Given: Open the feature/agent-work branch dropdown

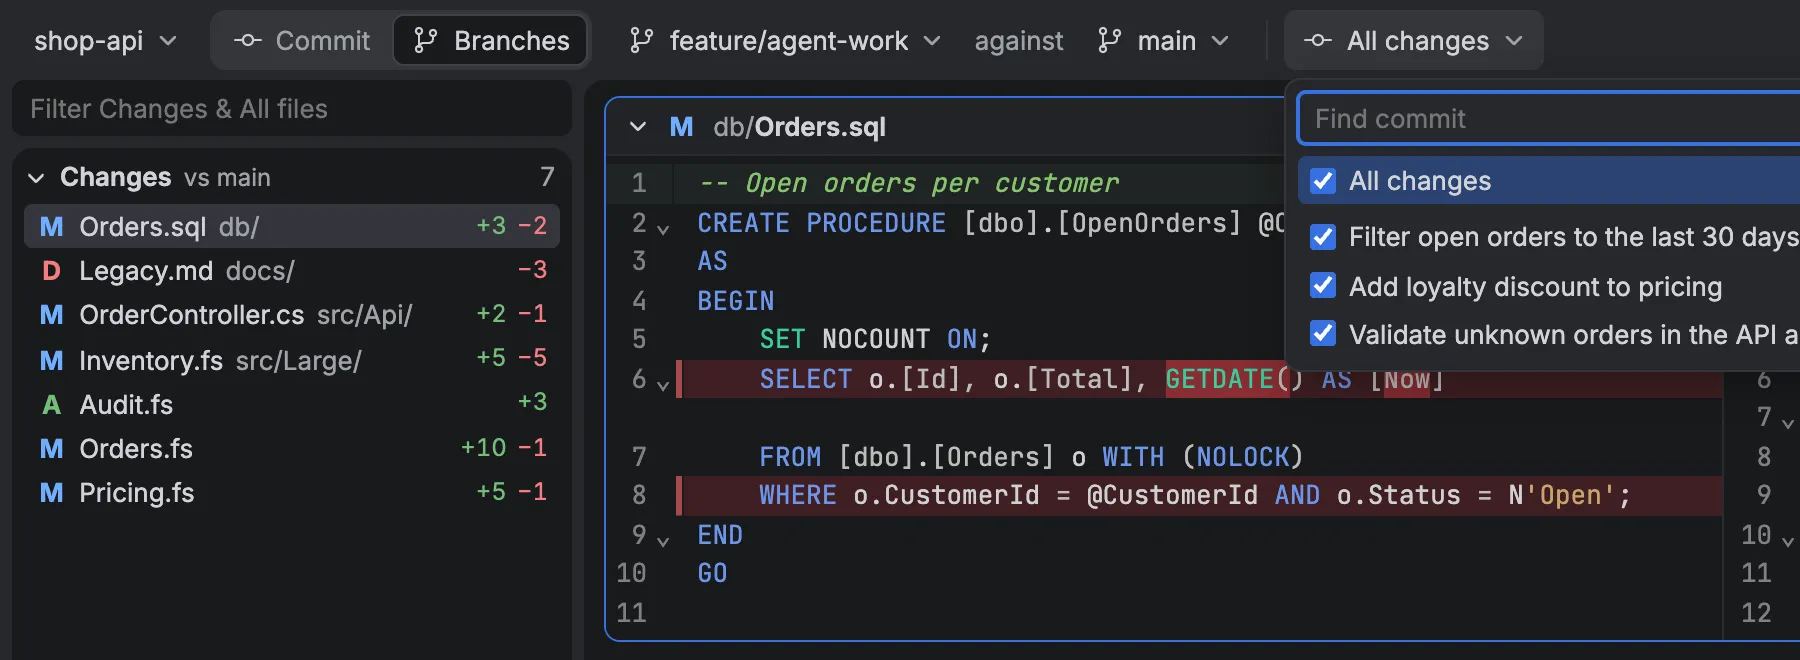Looking at the screenshot, I should (x=785, y=41).
